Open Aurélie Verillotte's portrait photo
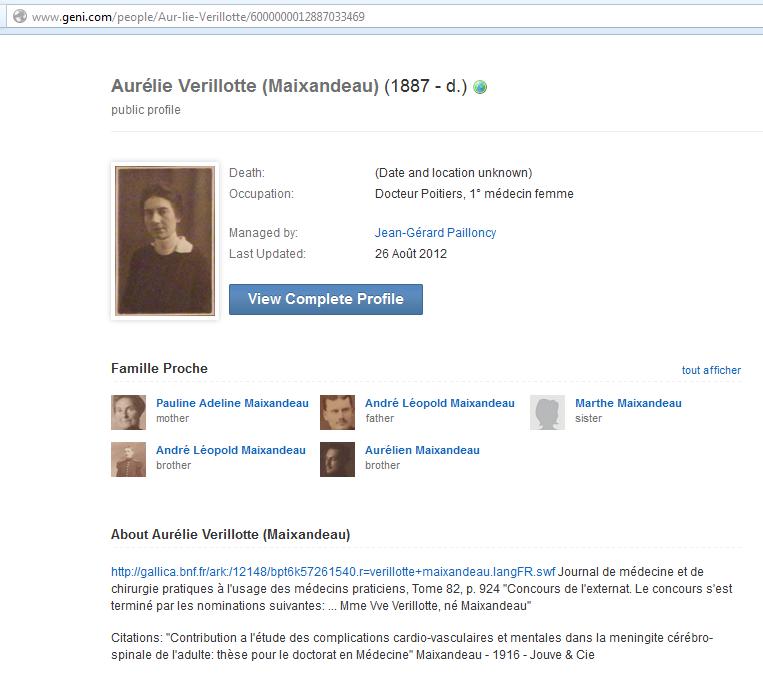The width and height of the screenshot is (763, 674). click(165, 241)
